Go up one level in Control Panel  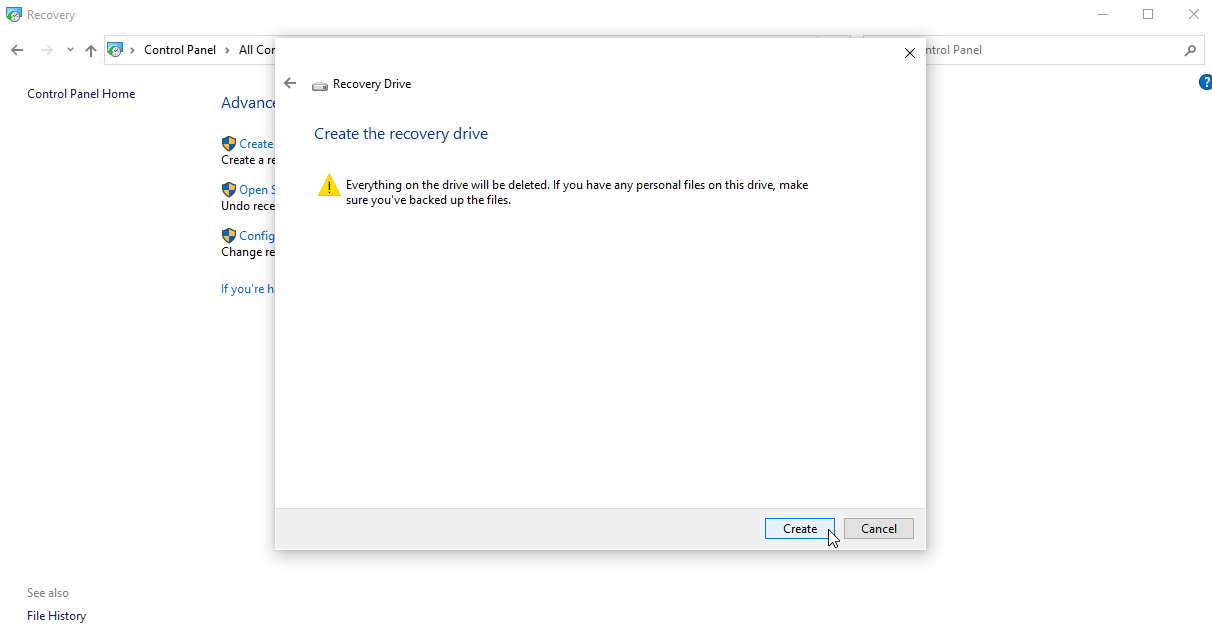click(x=91, y=50)
